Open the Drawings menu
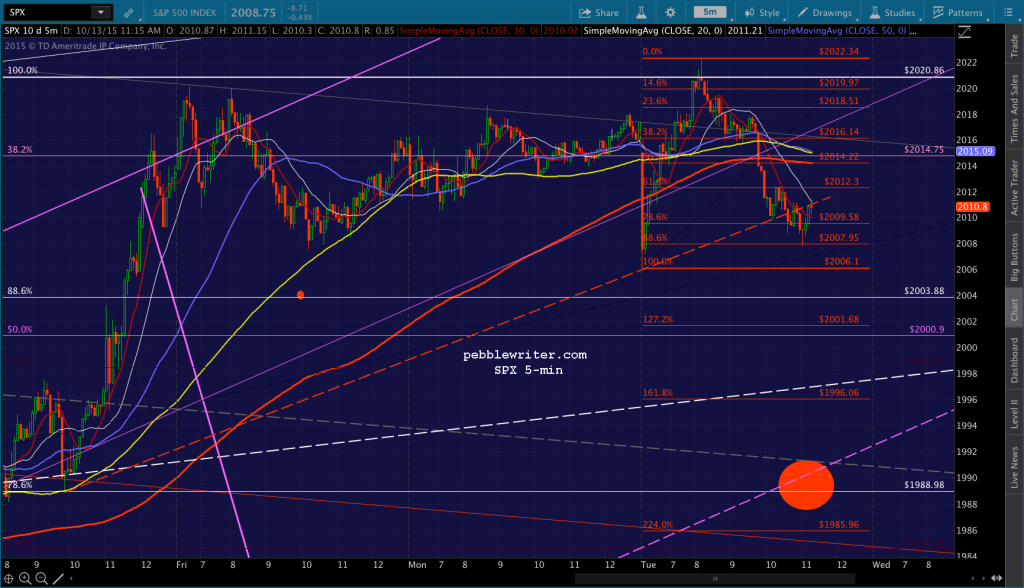This screenshot has height=588, width=1024. [824, 12]
